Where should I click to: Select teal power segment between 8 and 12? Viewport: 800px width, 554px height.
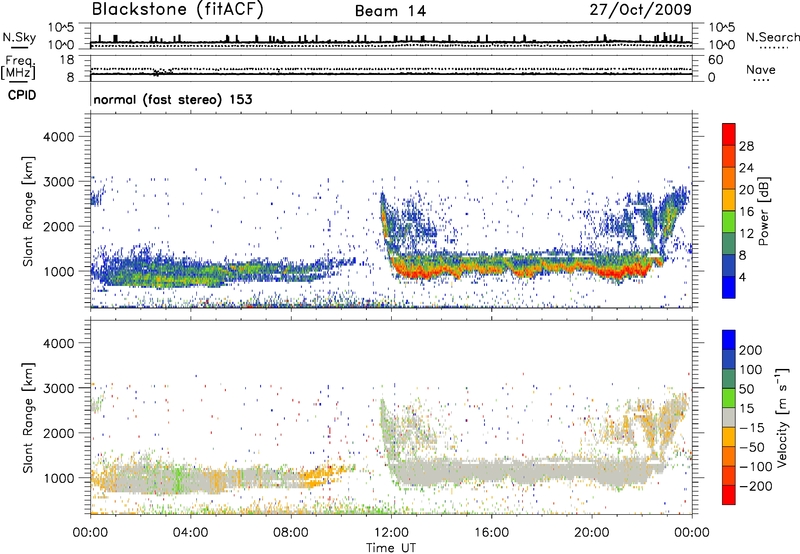pyautogui.click(x=729, y=243)
